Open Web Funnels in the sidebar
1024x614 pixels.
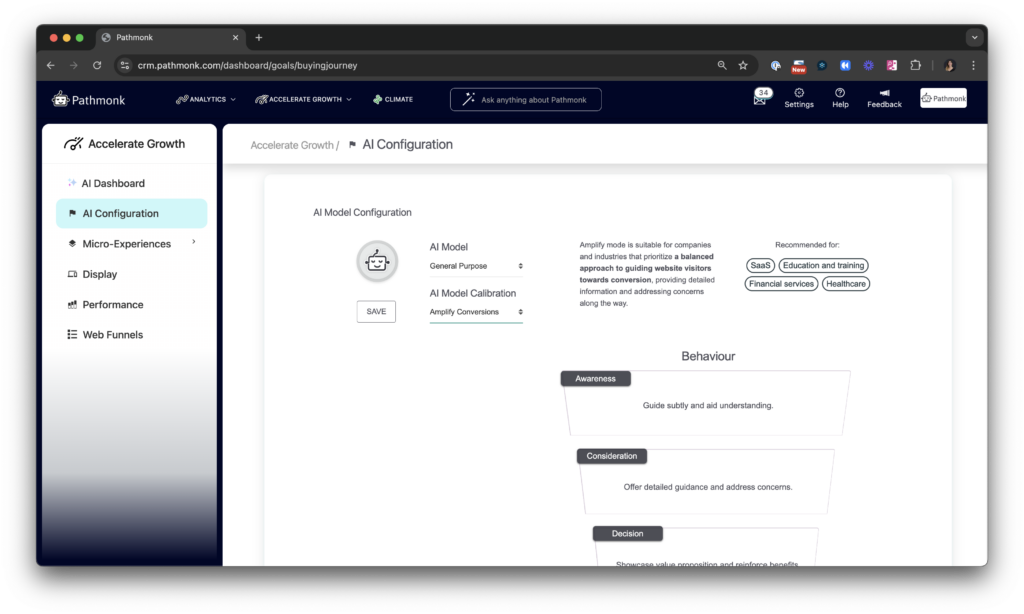(x=112, y=335)
